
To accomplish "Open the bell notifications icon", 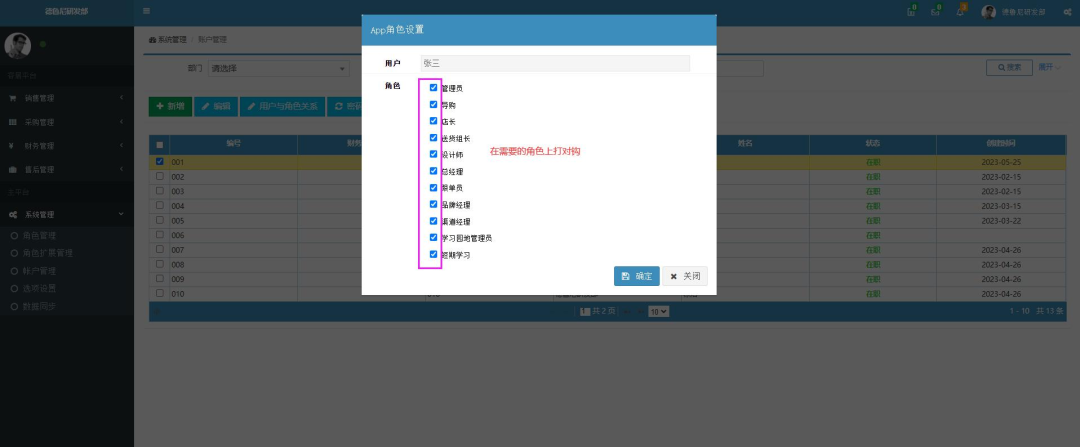I will tap(961, 11).
